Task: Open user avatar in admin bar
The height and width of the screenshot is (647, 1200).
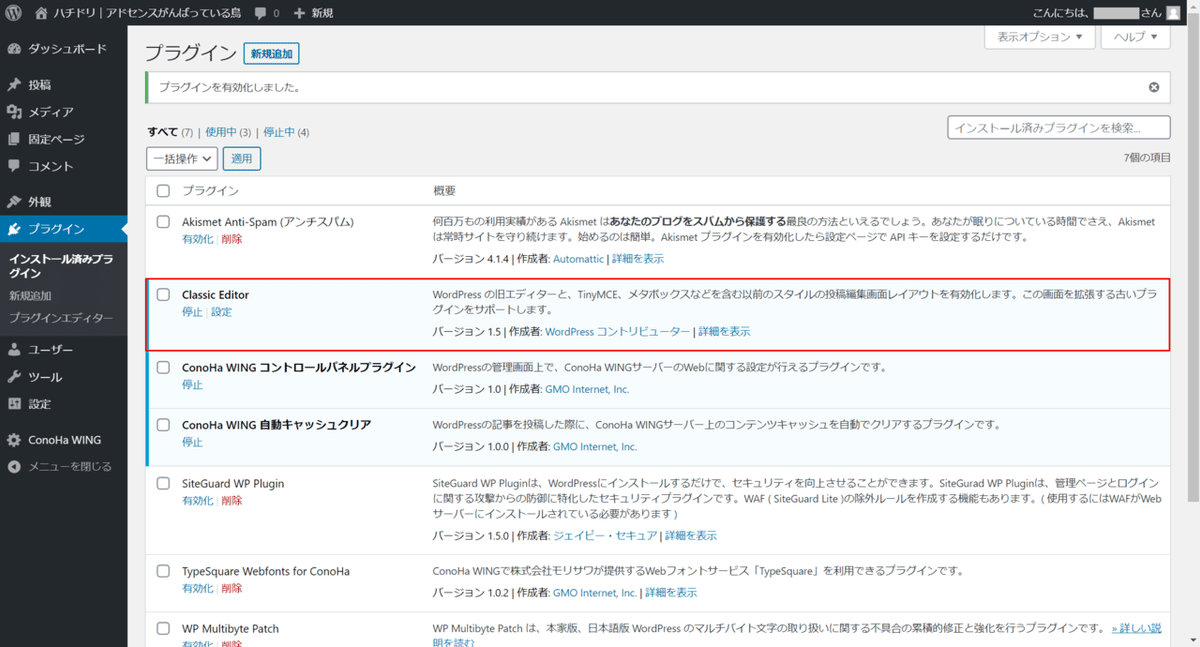Action: (x=1173, y=13)
